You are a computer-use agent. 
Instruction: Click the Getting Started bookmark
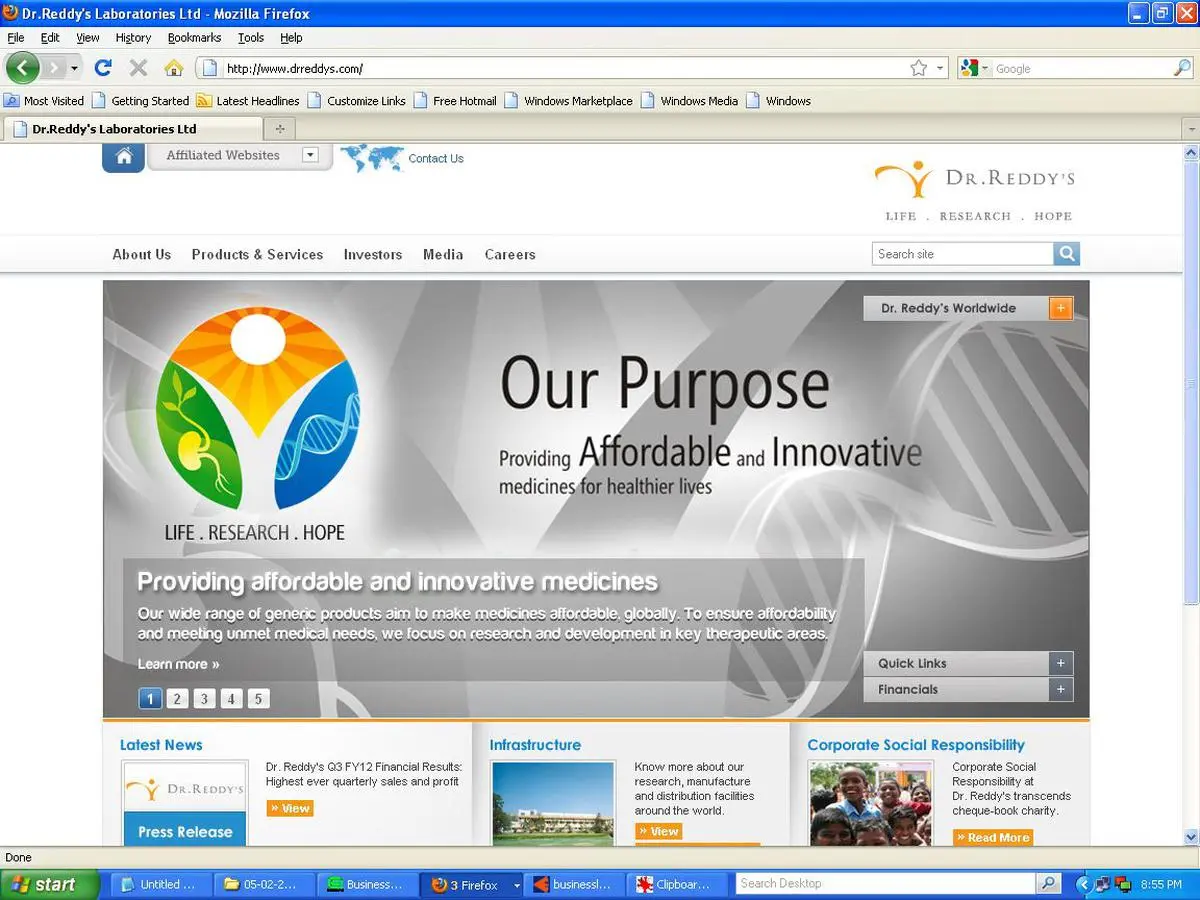(140, 101)
